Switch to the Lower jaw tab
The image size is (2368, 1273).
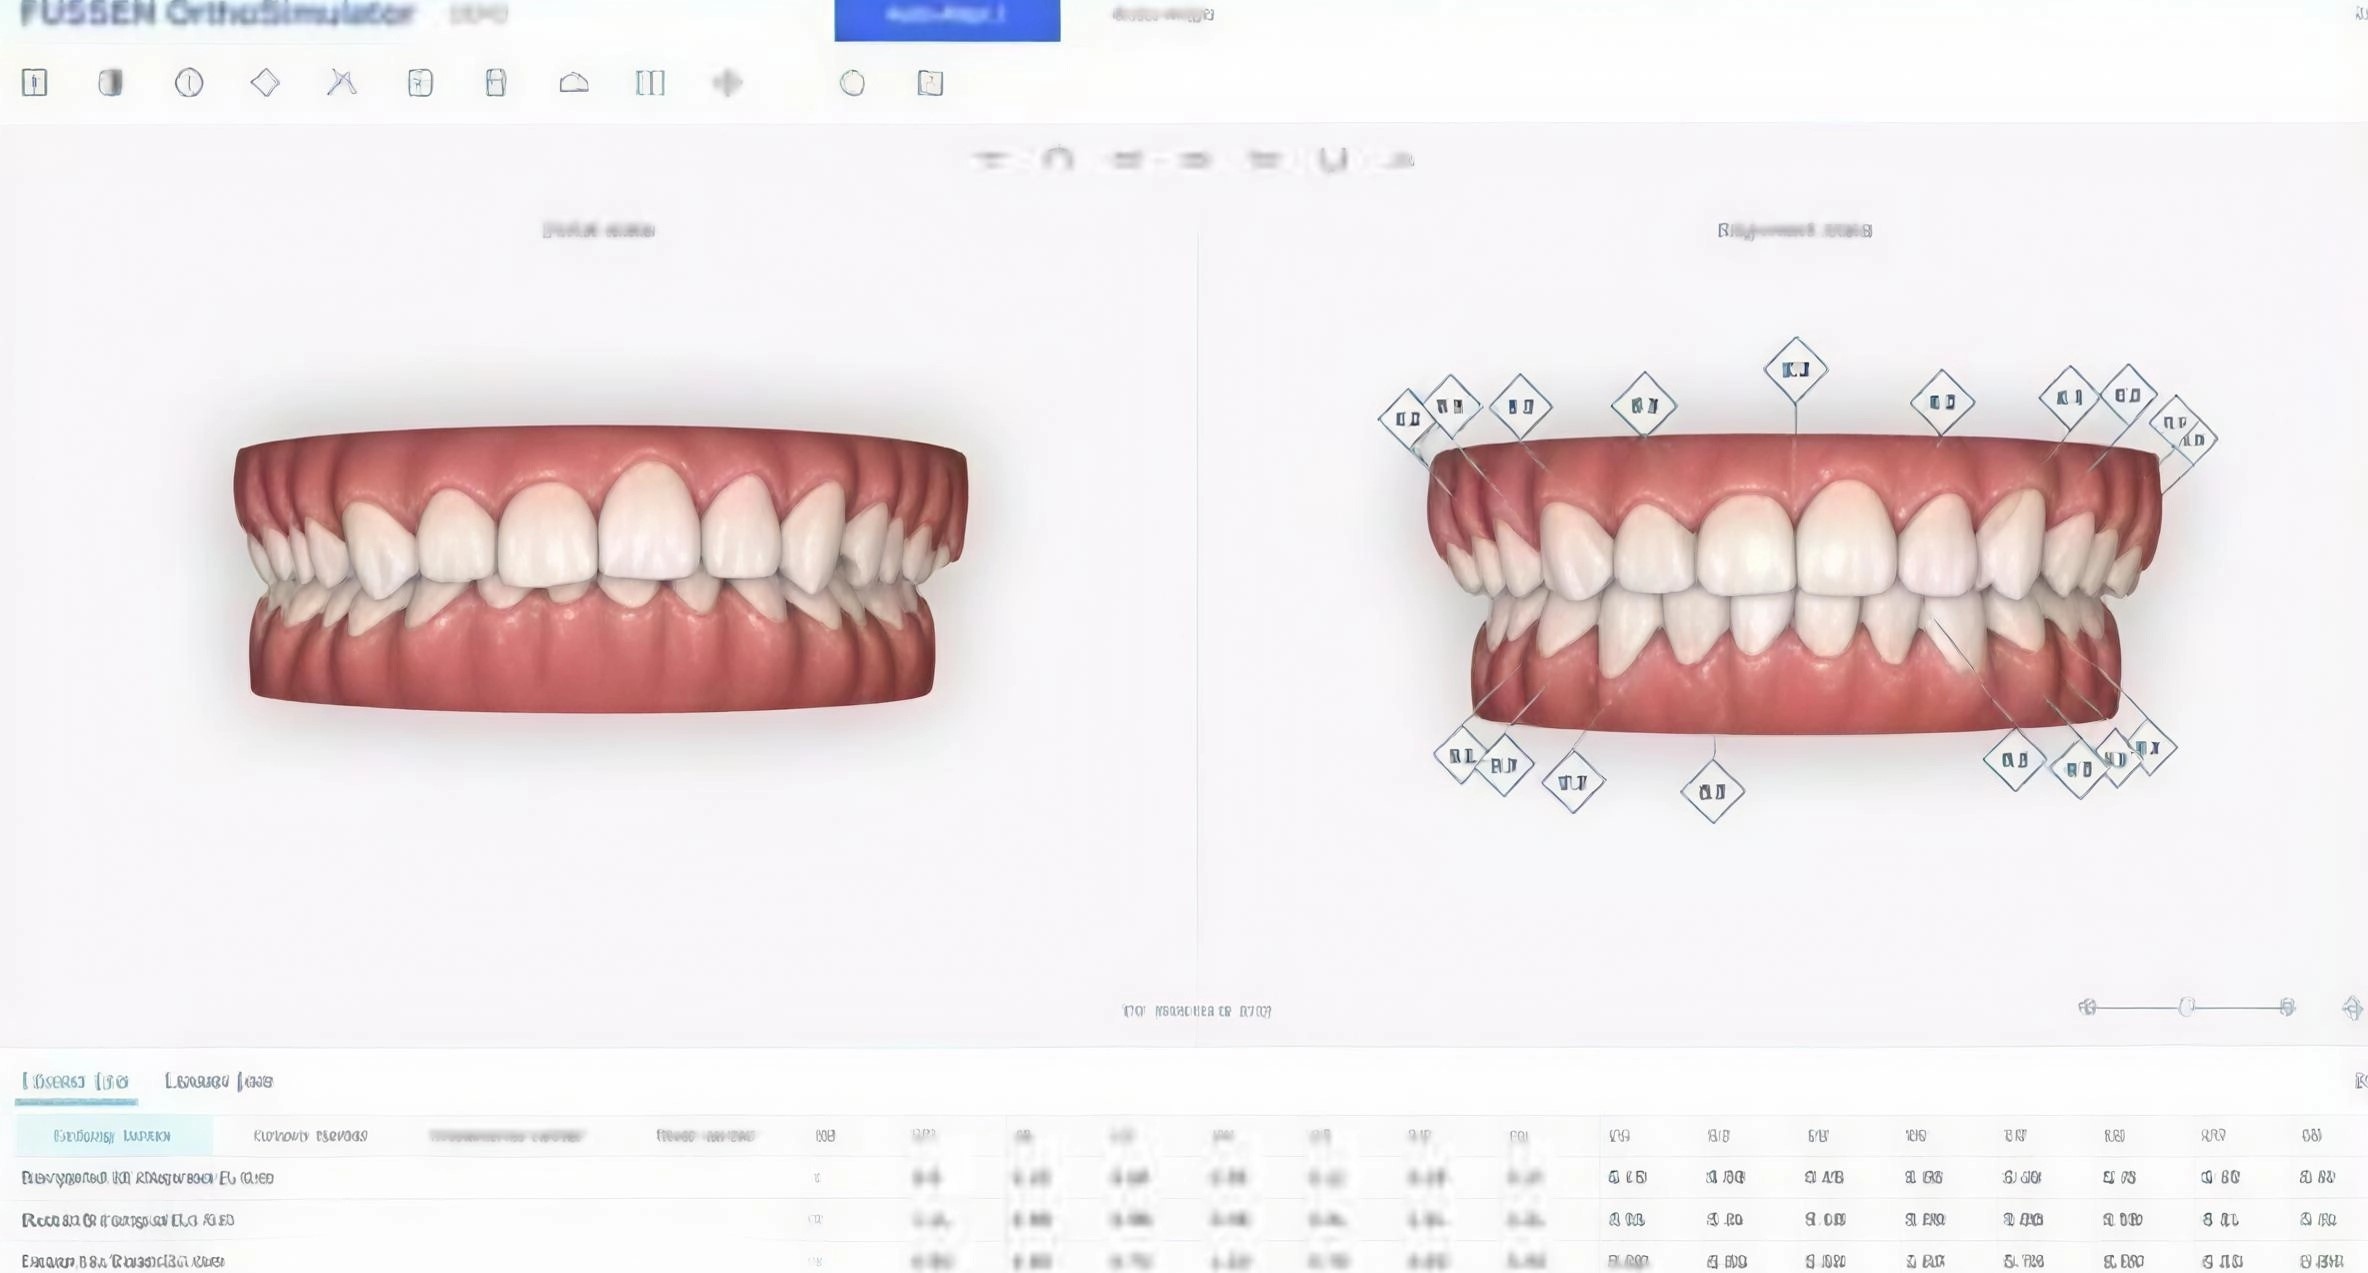coord(218,1081)
